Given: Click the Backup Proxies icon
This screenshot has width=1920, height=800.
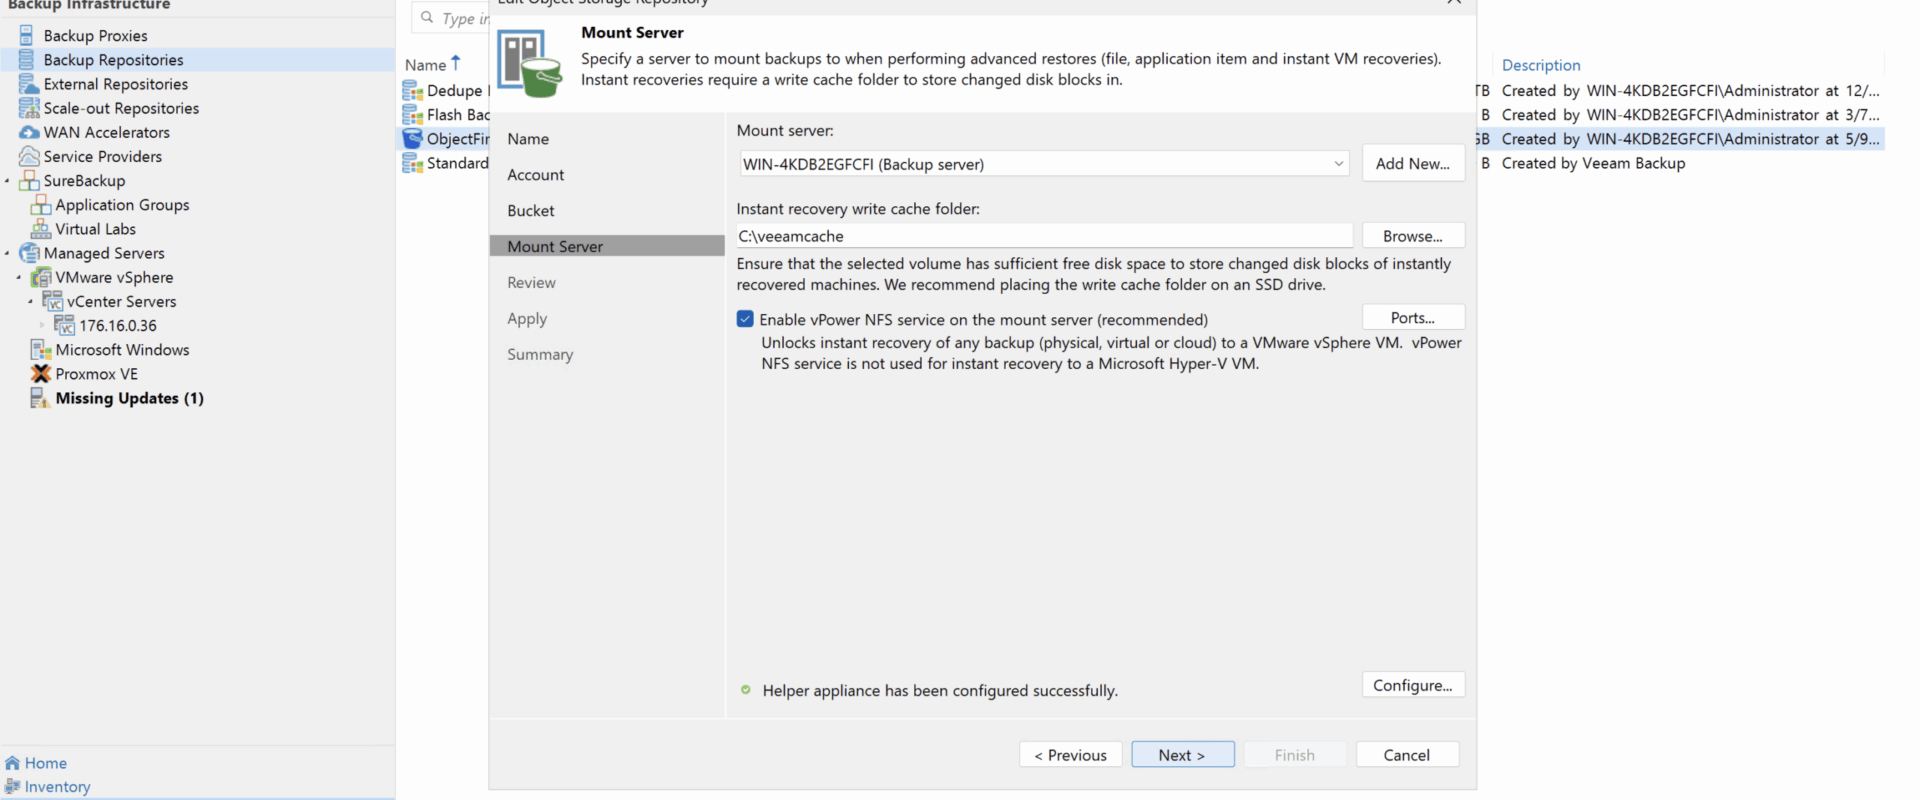Looking at the screenshot, I should point(27,35).
